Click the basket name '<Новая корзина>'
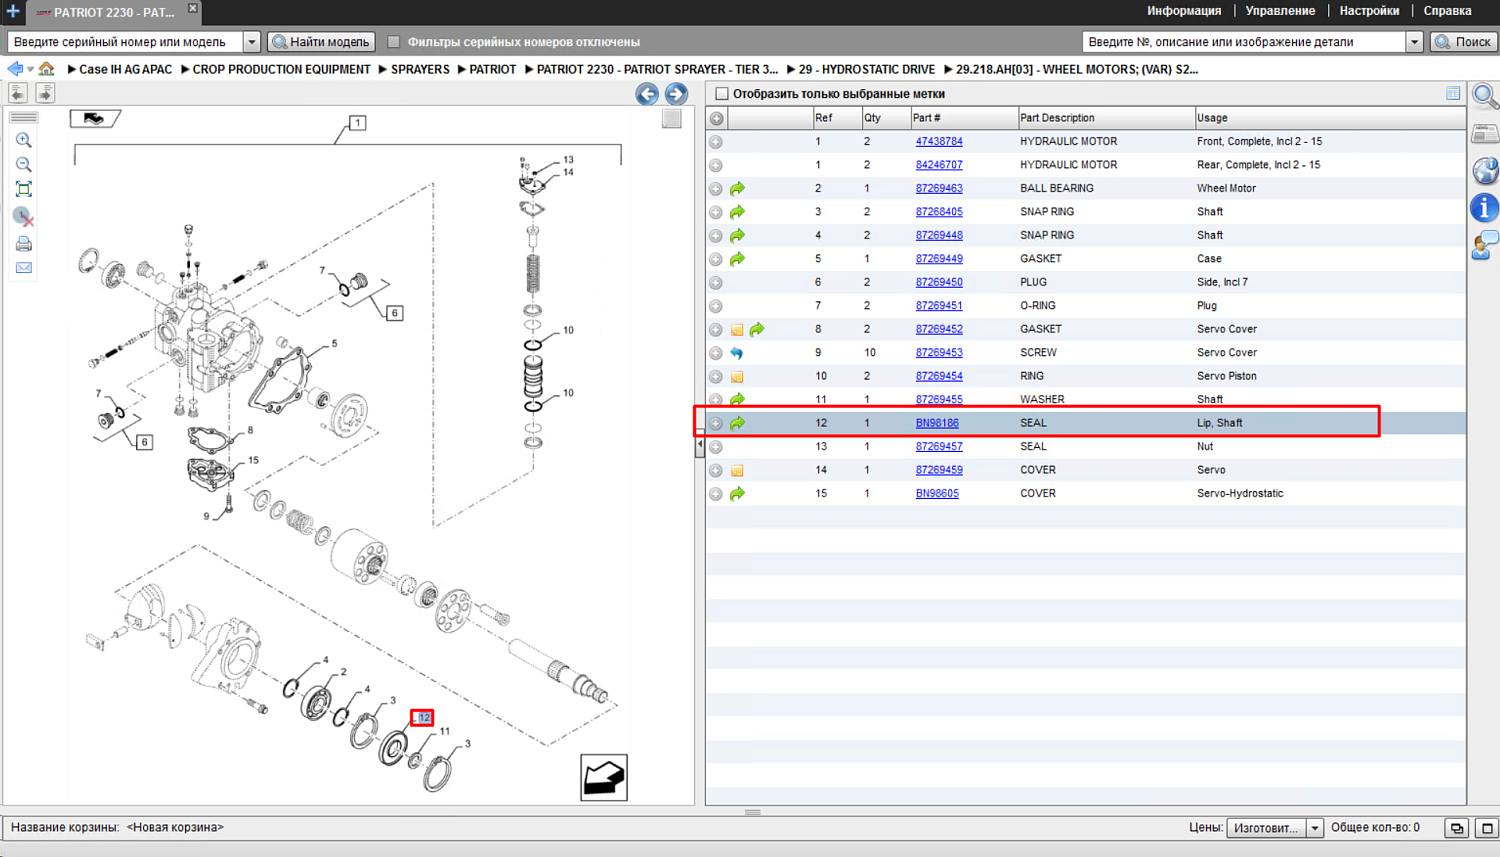The width and height of the screenshot is (1500, 857). (x=175, y=828)
